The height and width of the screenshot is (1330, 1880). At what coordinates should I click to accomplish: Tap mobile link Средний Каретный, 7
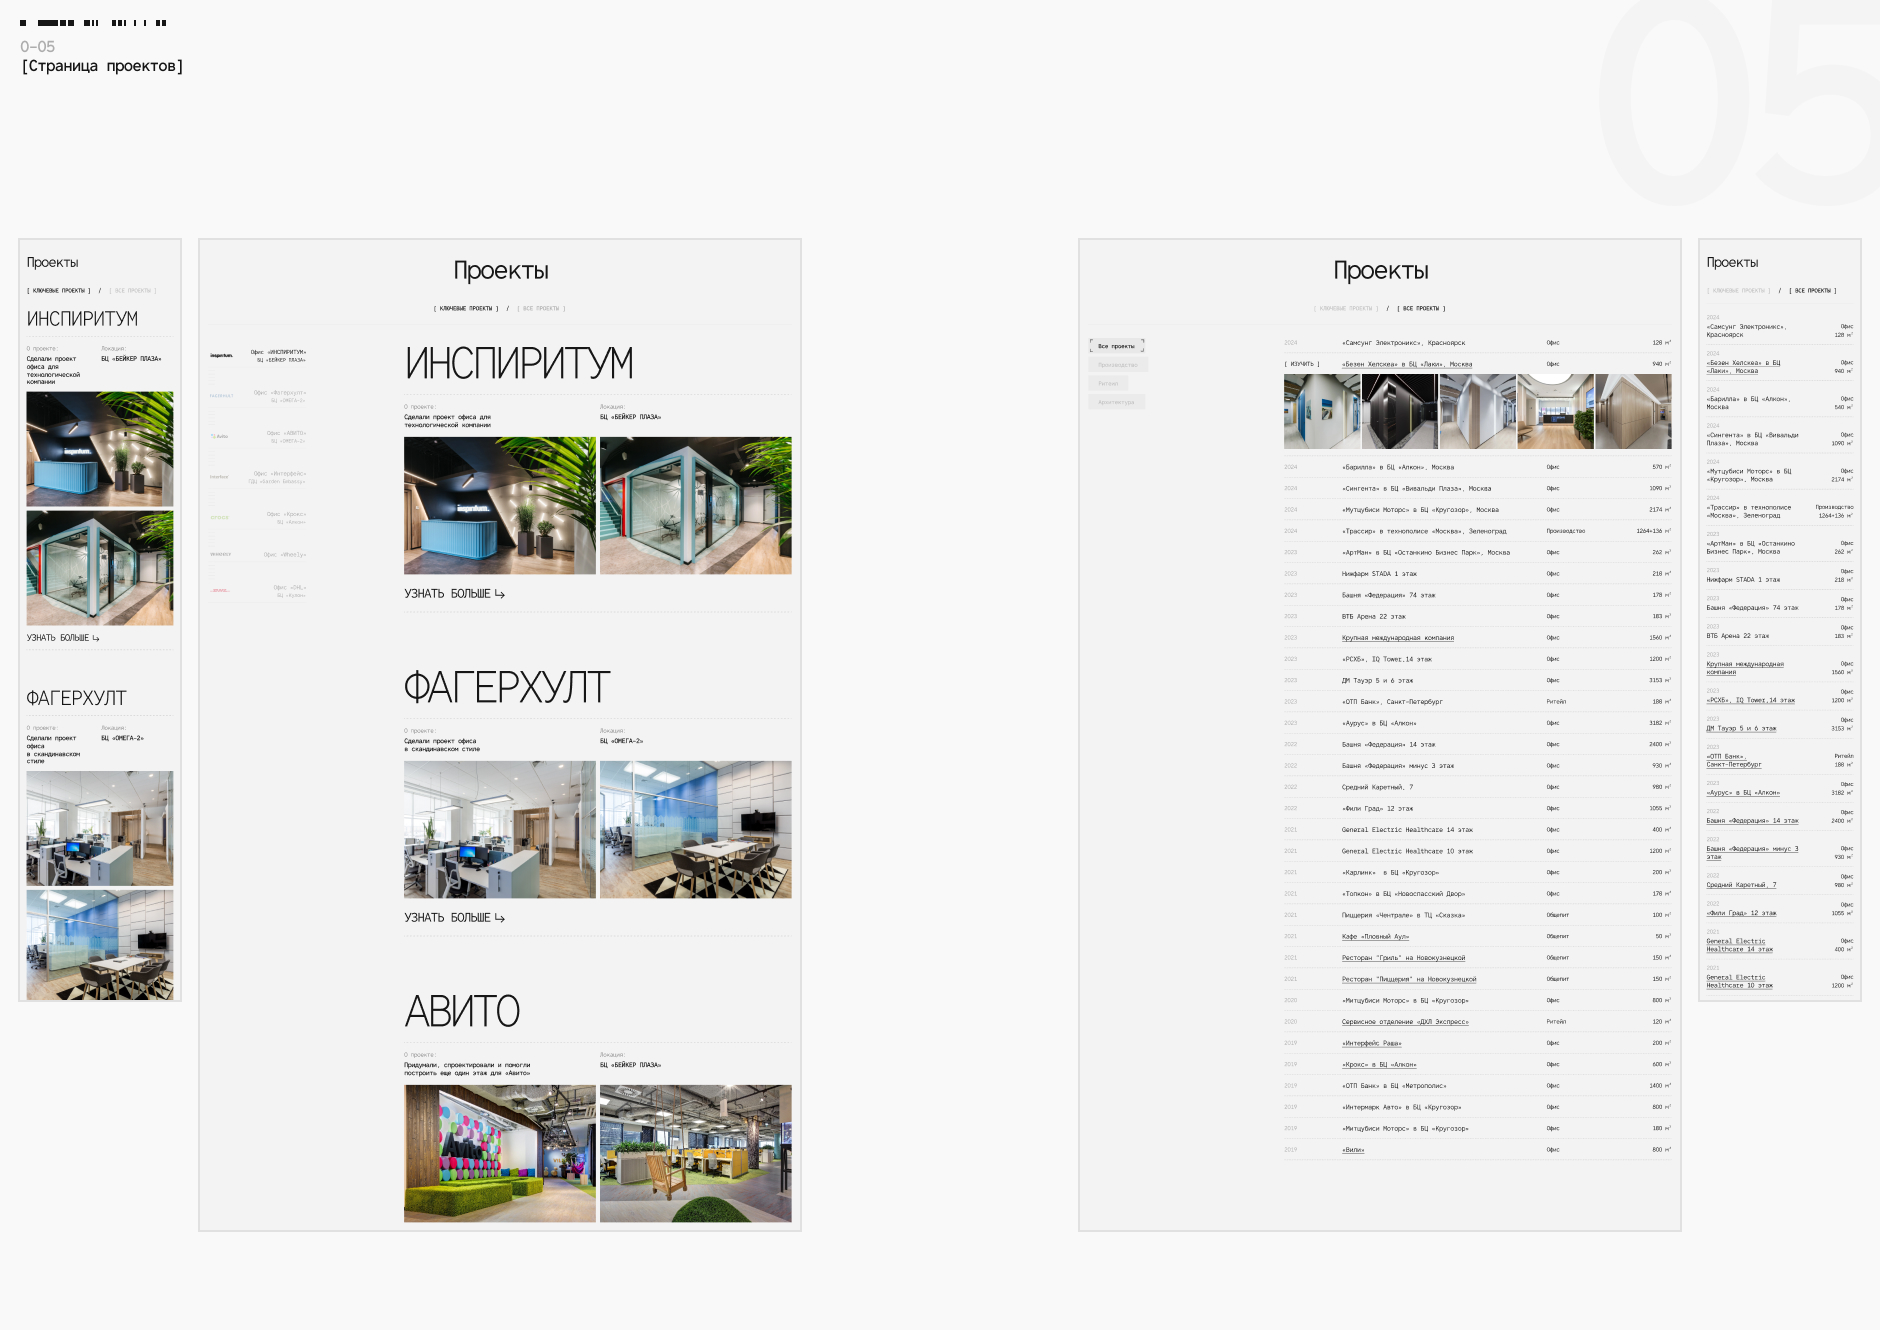[x=1741, y=885]
